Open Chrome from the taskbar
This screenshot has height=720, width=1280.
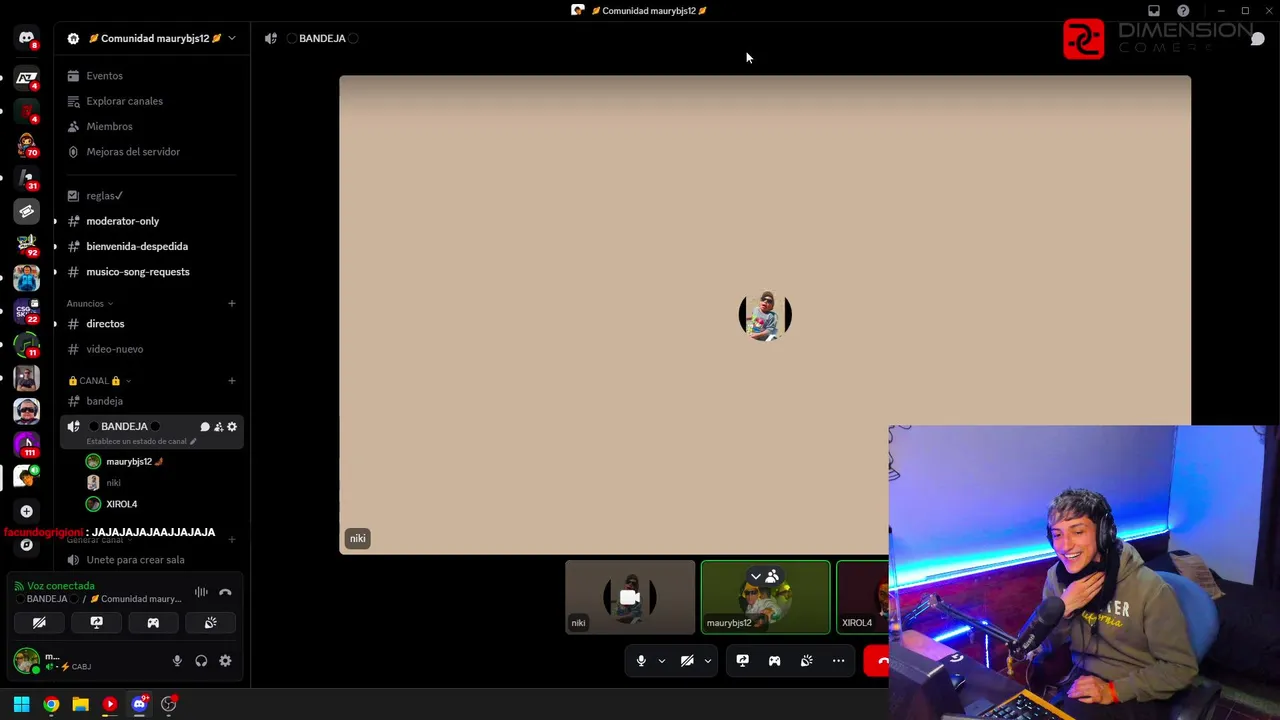point(51,704)
